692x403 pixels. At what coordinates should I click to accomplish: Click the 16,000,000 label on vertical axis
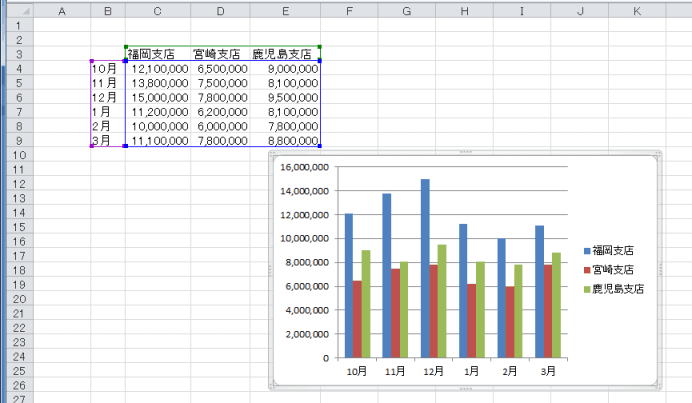(305, 167)
